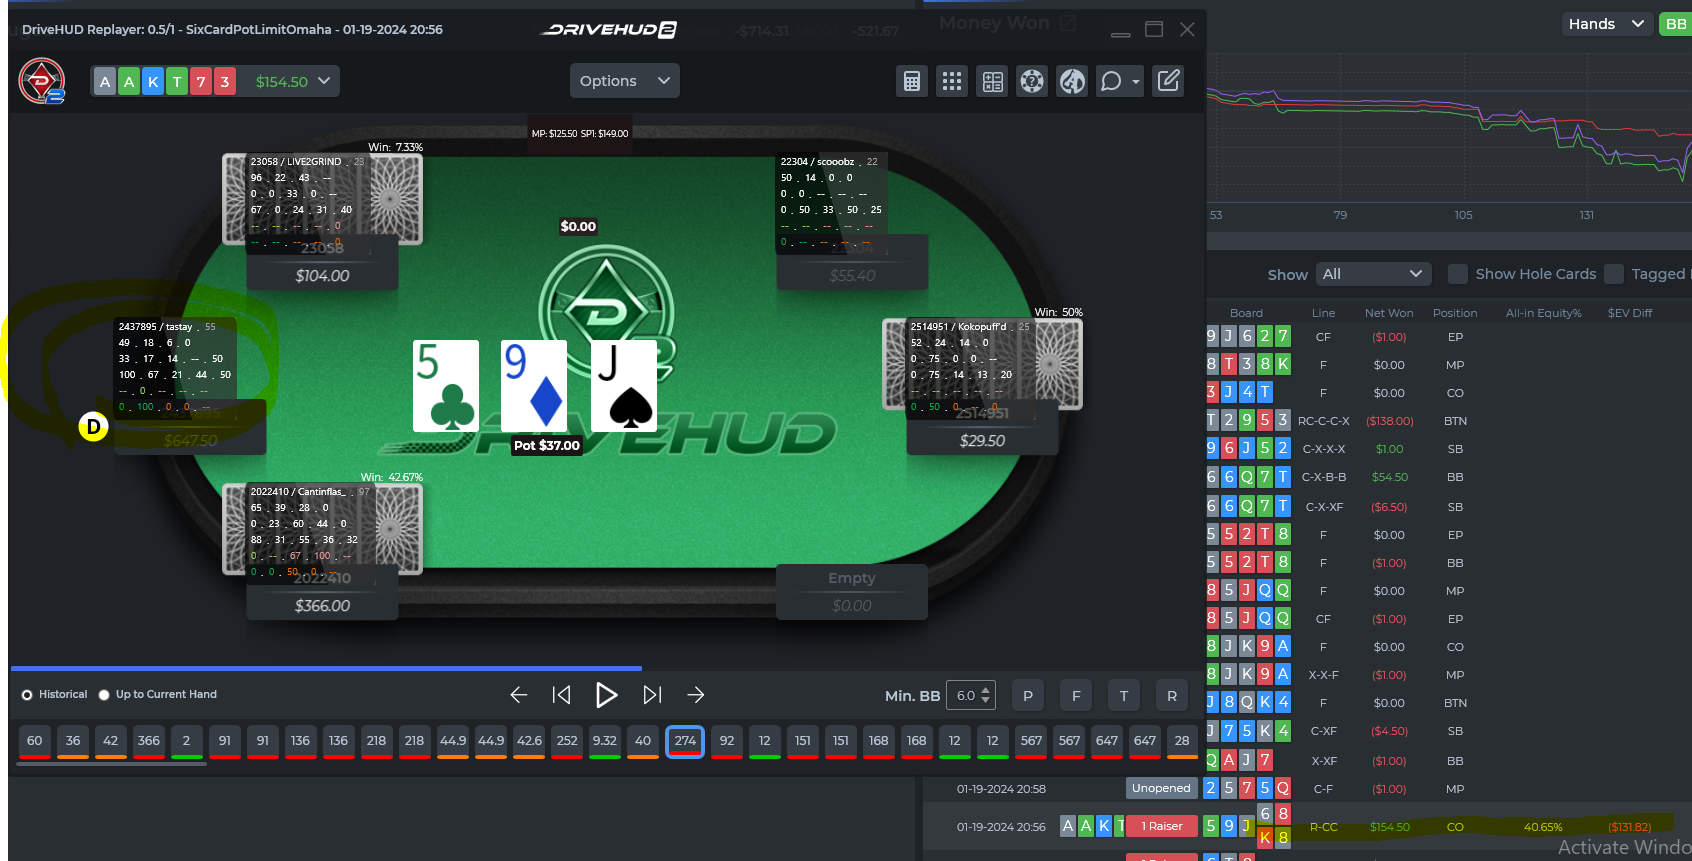
Task: Click the five of clubs board card
Action: [x=446, y=386]
